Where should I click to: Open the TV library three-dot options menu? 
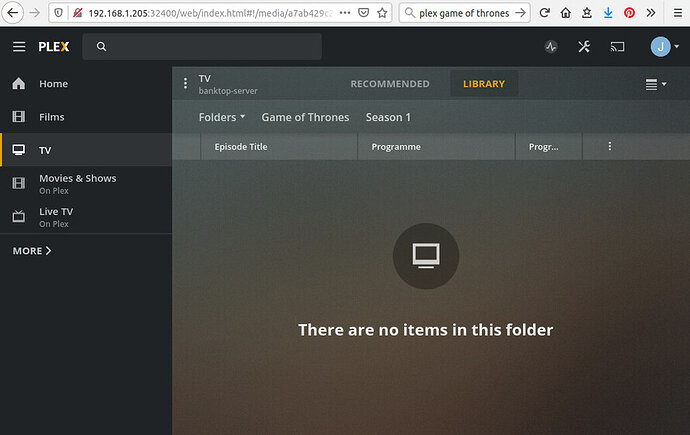click(185, 84)
